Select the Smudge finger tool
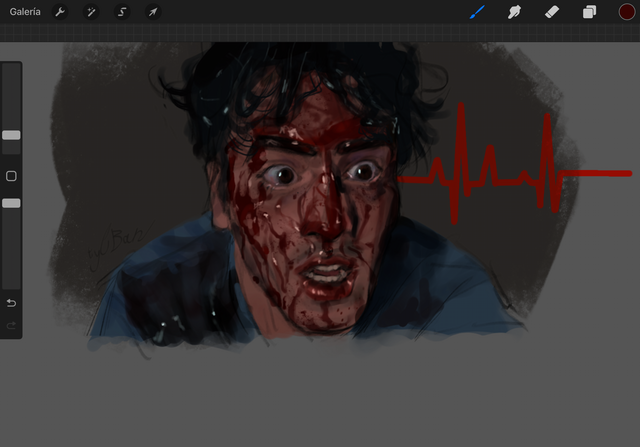Viewport: 640px width, 447px height. tap(515, 12)
